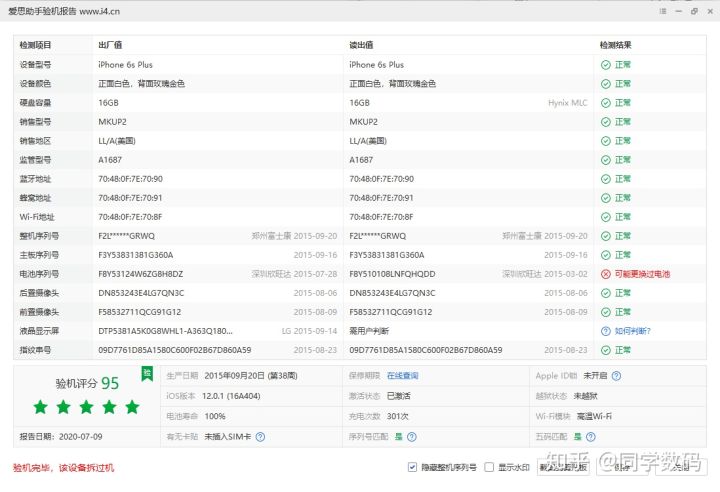Restore down the report window

[x=694, y=11]
